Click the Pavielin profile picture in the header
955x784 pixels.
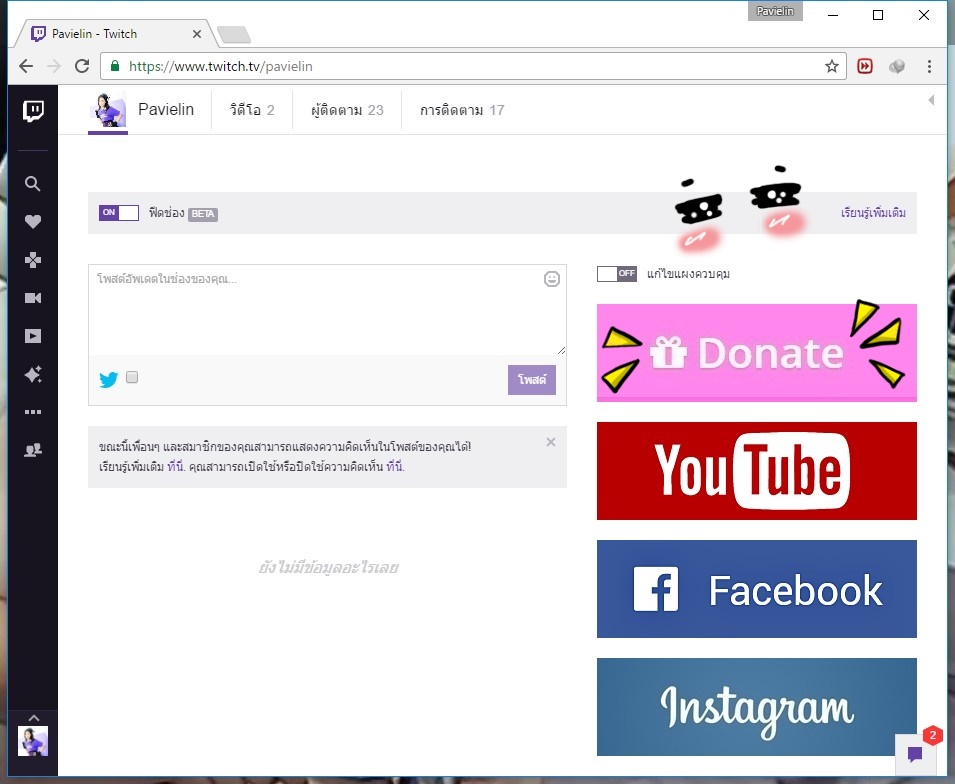pos(108,110)
